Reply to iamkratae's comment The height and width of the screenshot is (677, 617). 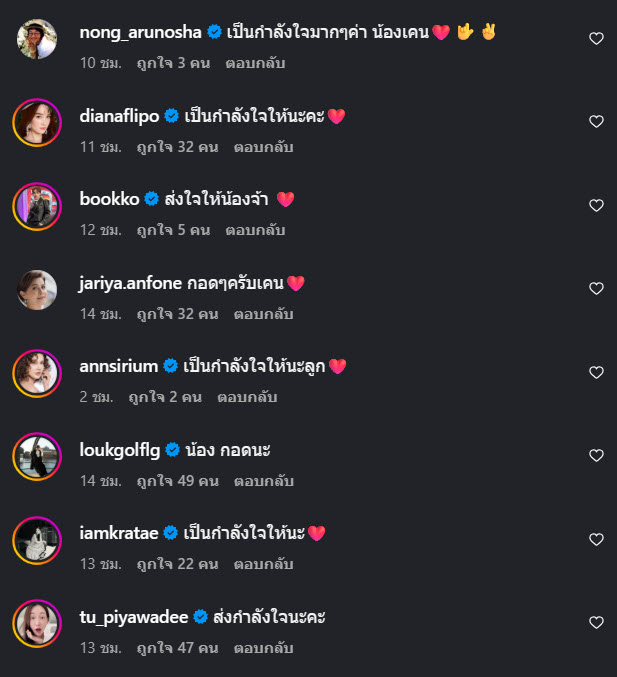pyautogui.click(x=263, y=564)
